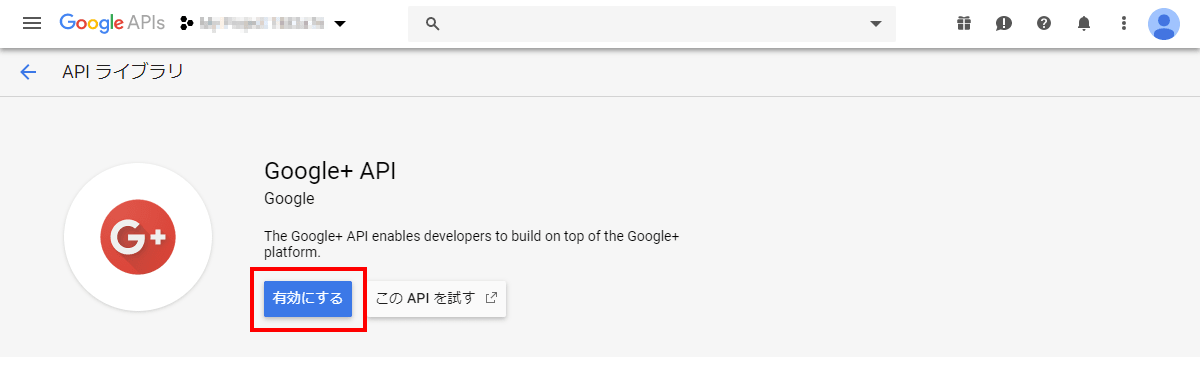Click the blurred project name text
1200x377 pixels.
[263, 23]
